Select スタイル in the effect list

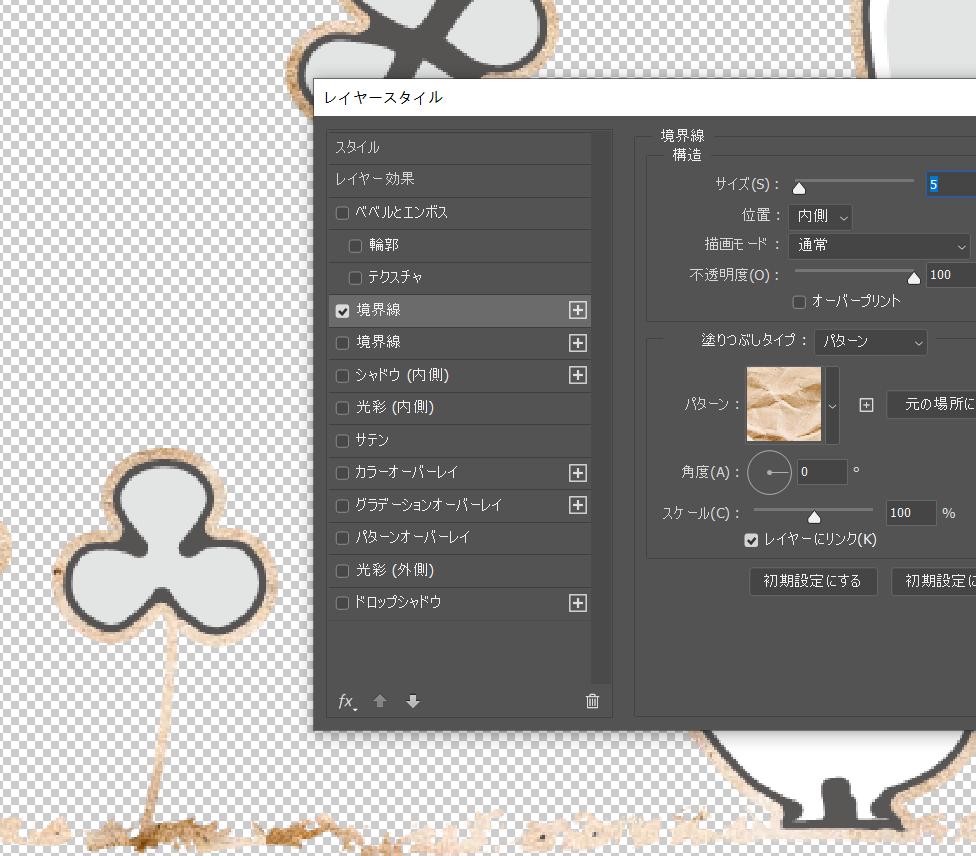pos(359,148)
